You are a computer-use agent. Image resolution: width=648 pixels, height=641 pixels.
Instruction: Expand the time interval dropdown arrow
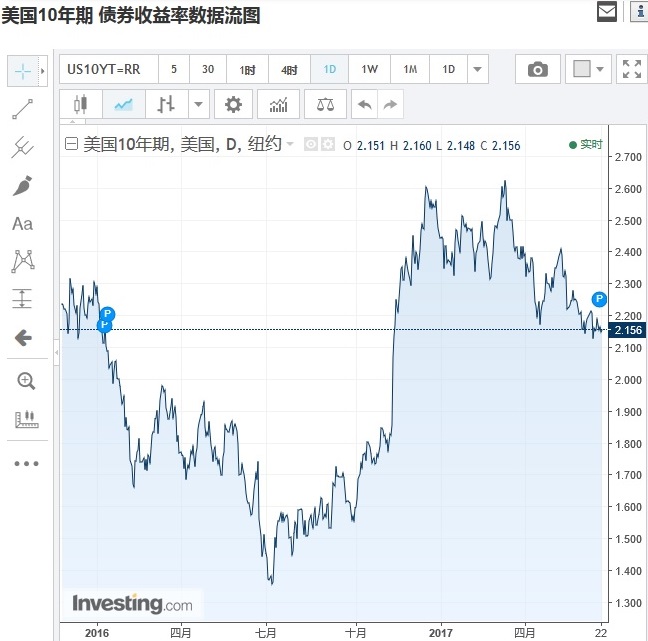[477, 69]
